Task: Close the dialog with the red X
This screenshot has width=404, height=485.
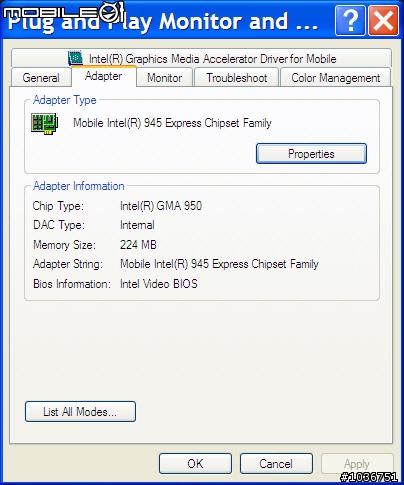Action: coord(383,21)
